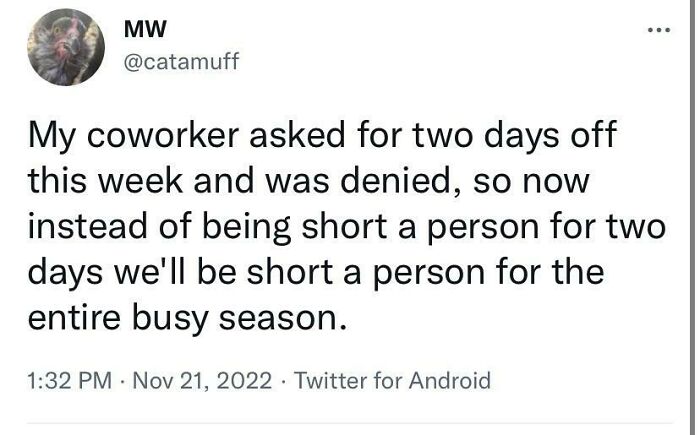700x435 pixels.
Task: Click the @catamuff handle
Action: click(x=181, y=61)
